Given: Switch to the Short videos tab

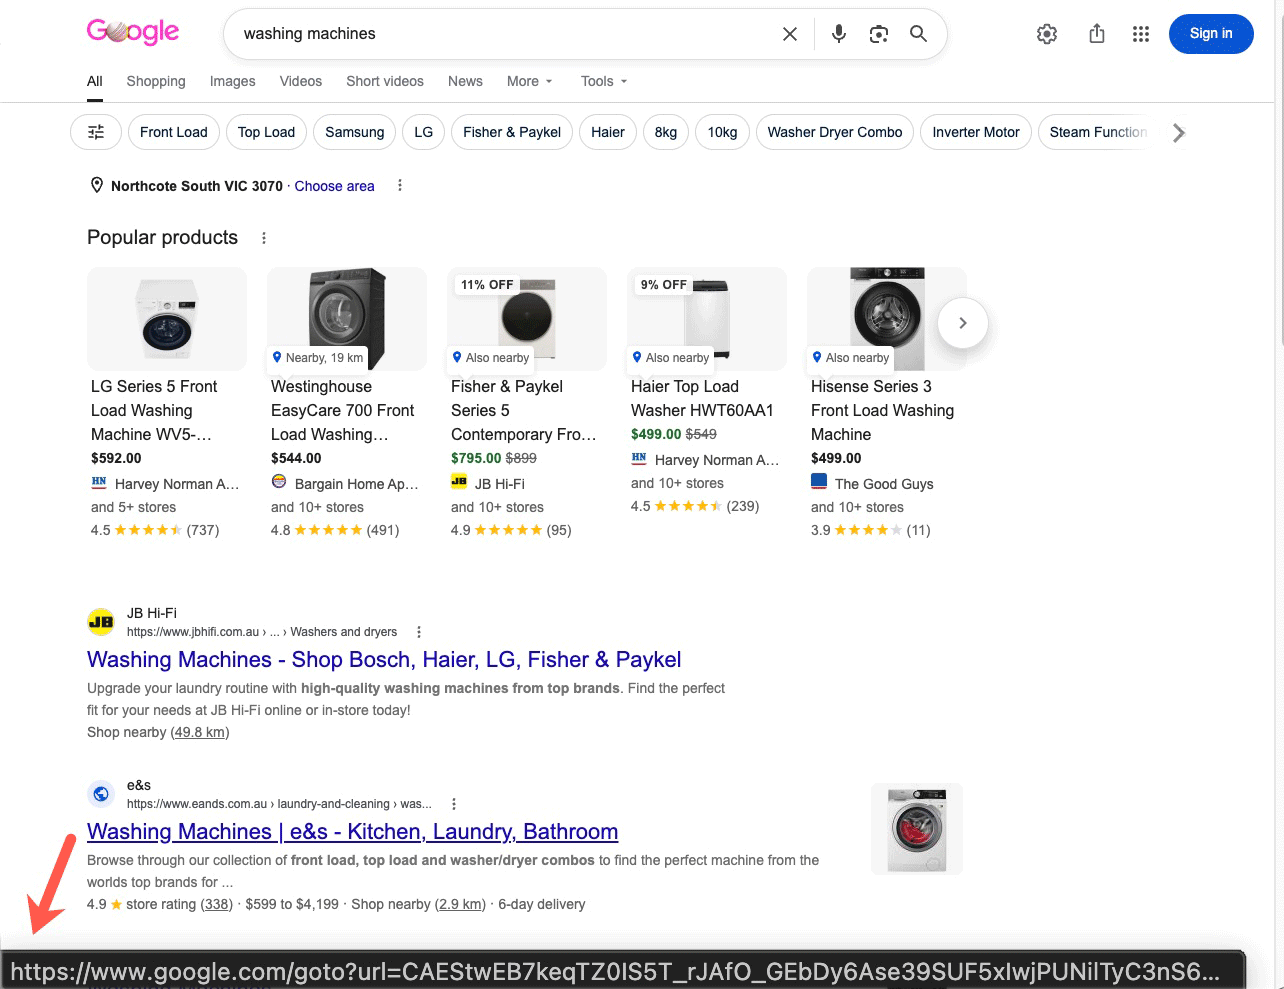Looking at the screenshot, I should [x=385, y=81].
